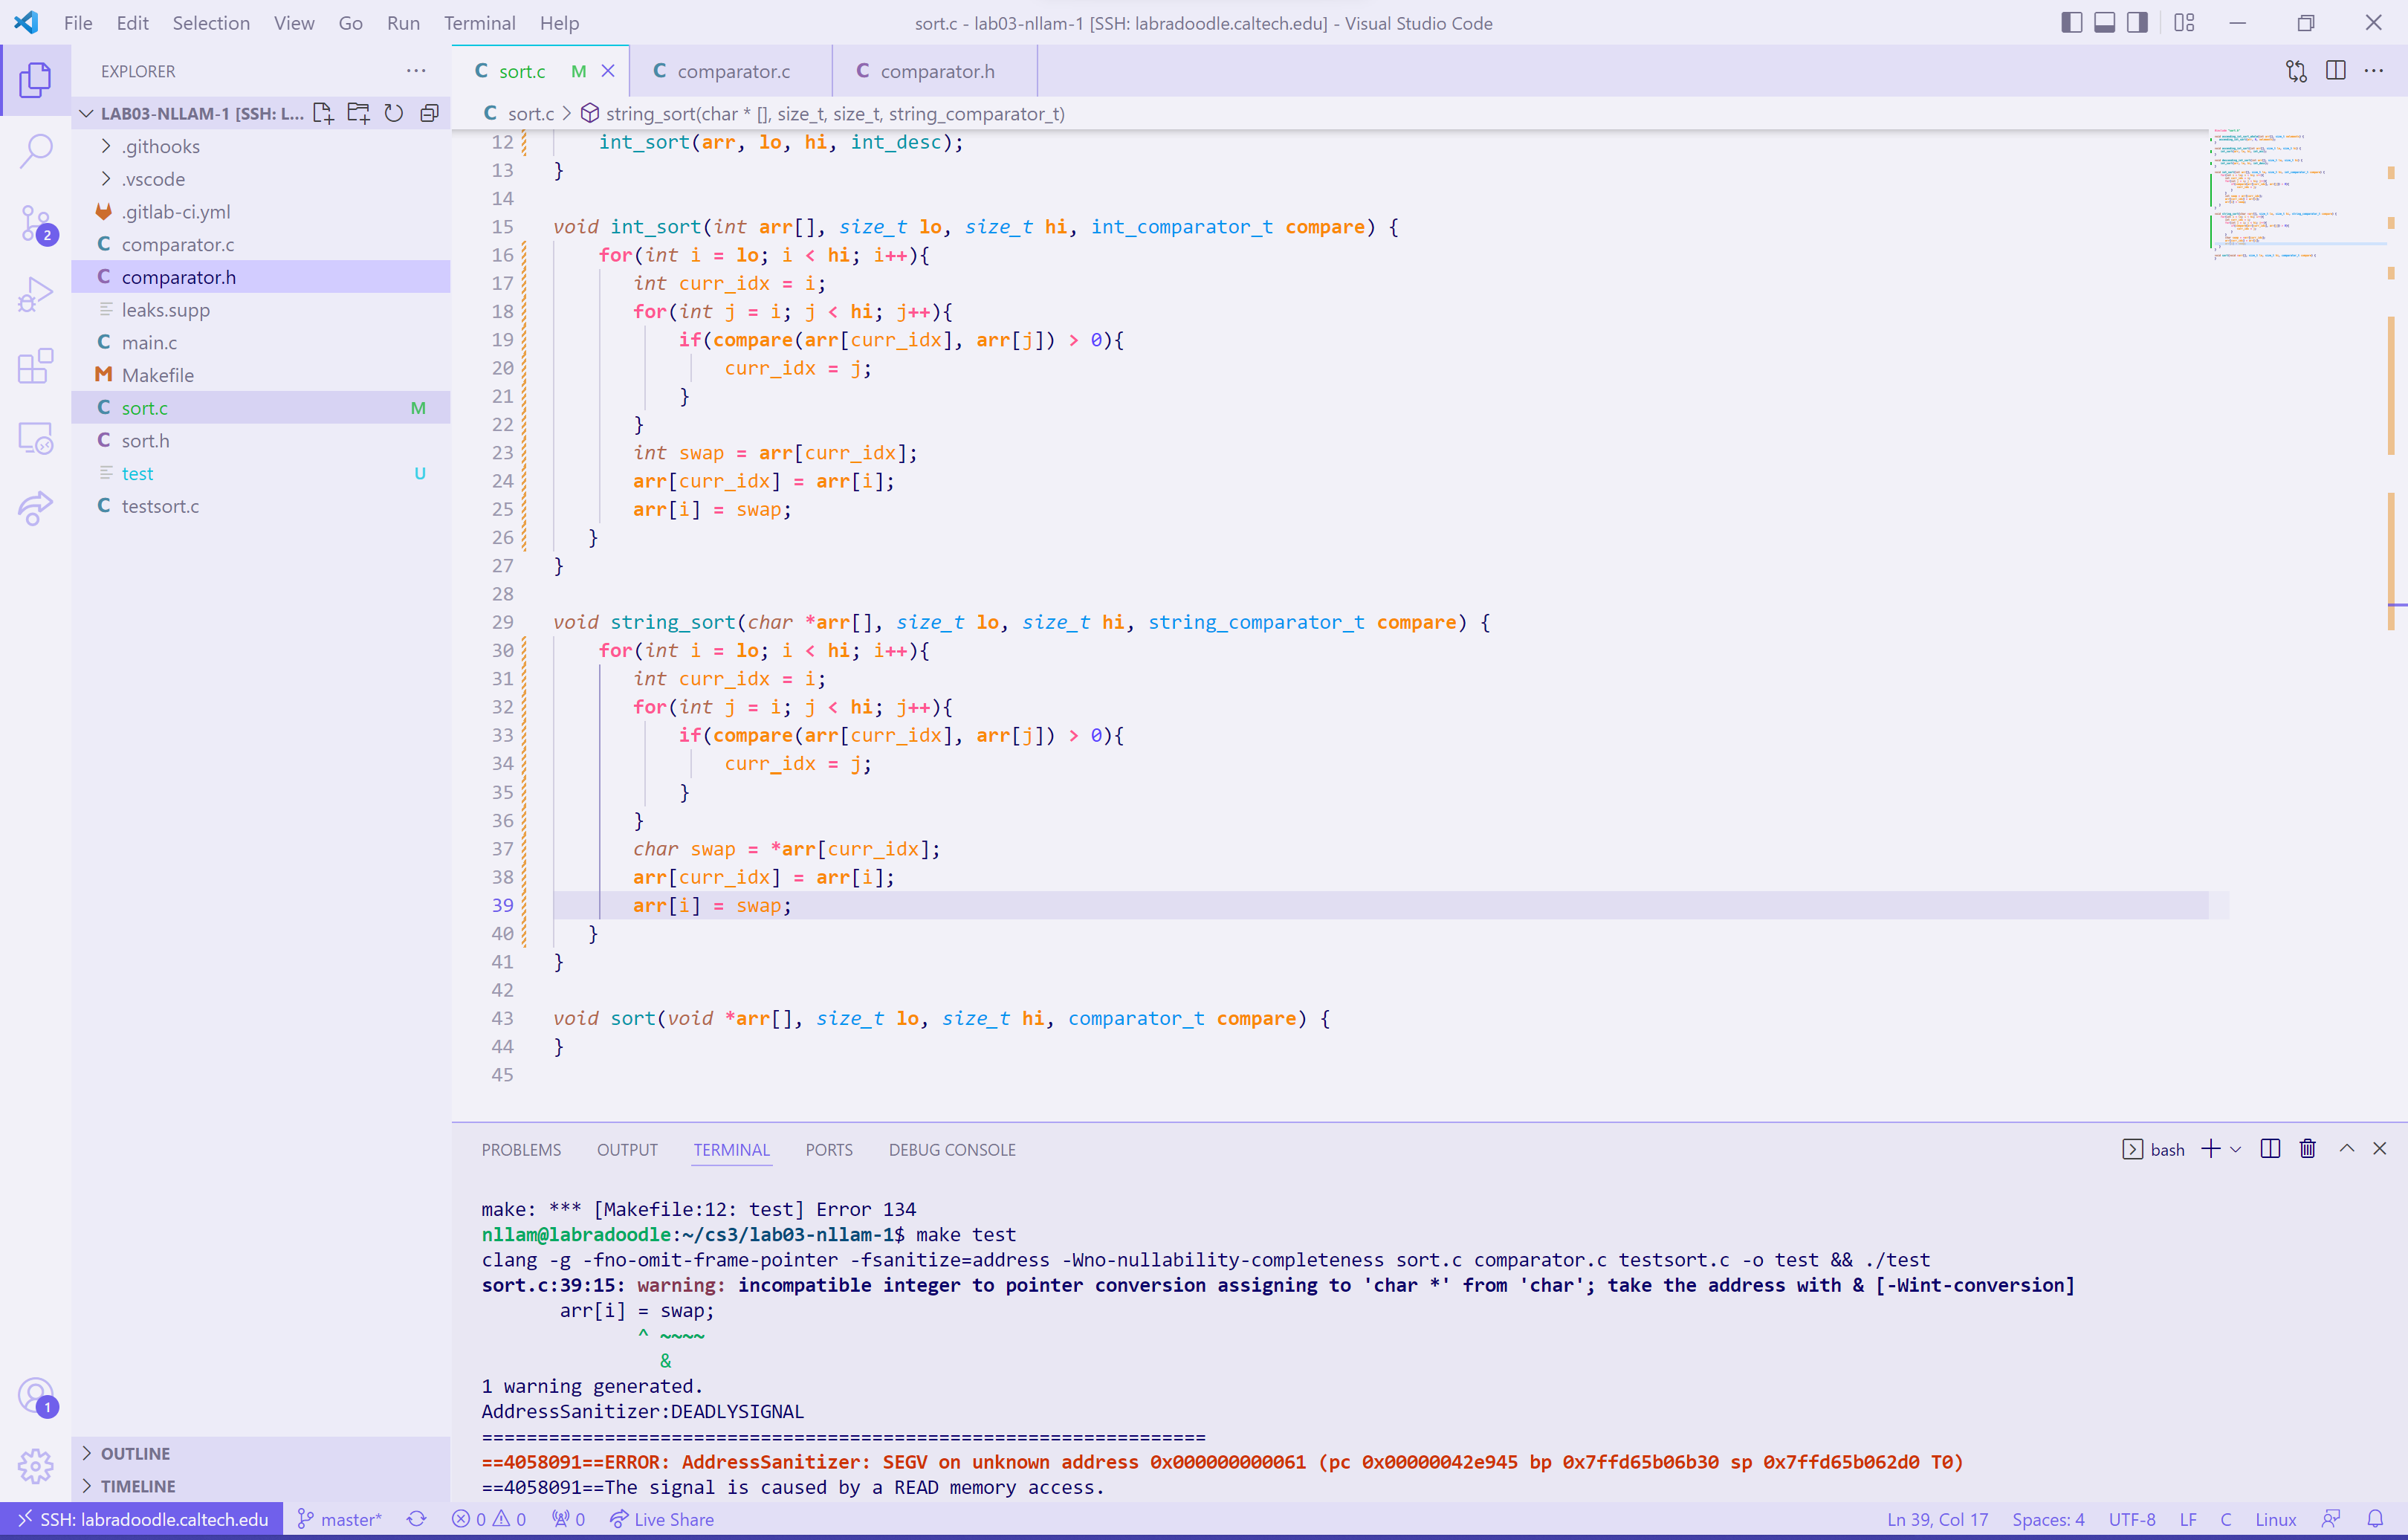Toggle secondary side bar visibility
The image size is (2408, 1540).
coord(2137,23)
